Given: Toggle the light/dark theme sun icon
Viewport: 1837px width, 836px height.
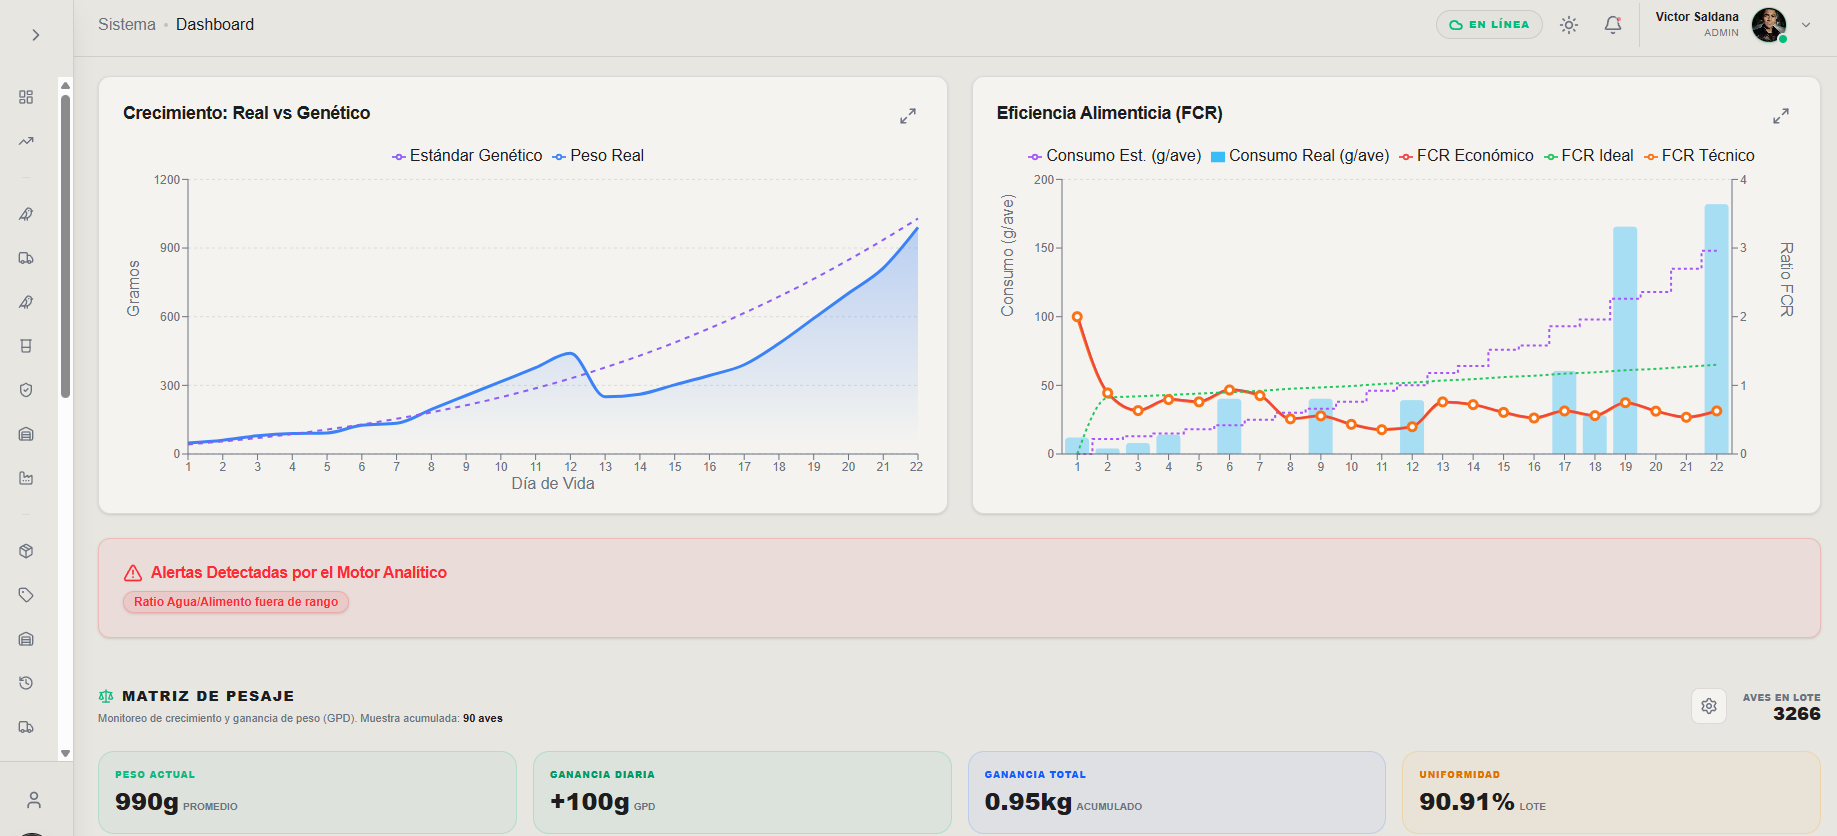Looking at the screenshot, I should (x=1569, y=25).
